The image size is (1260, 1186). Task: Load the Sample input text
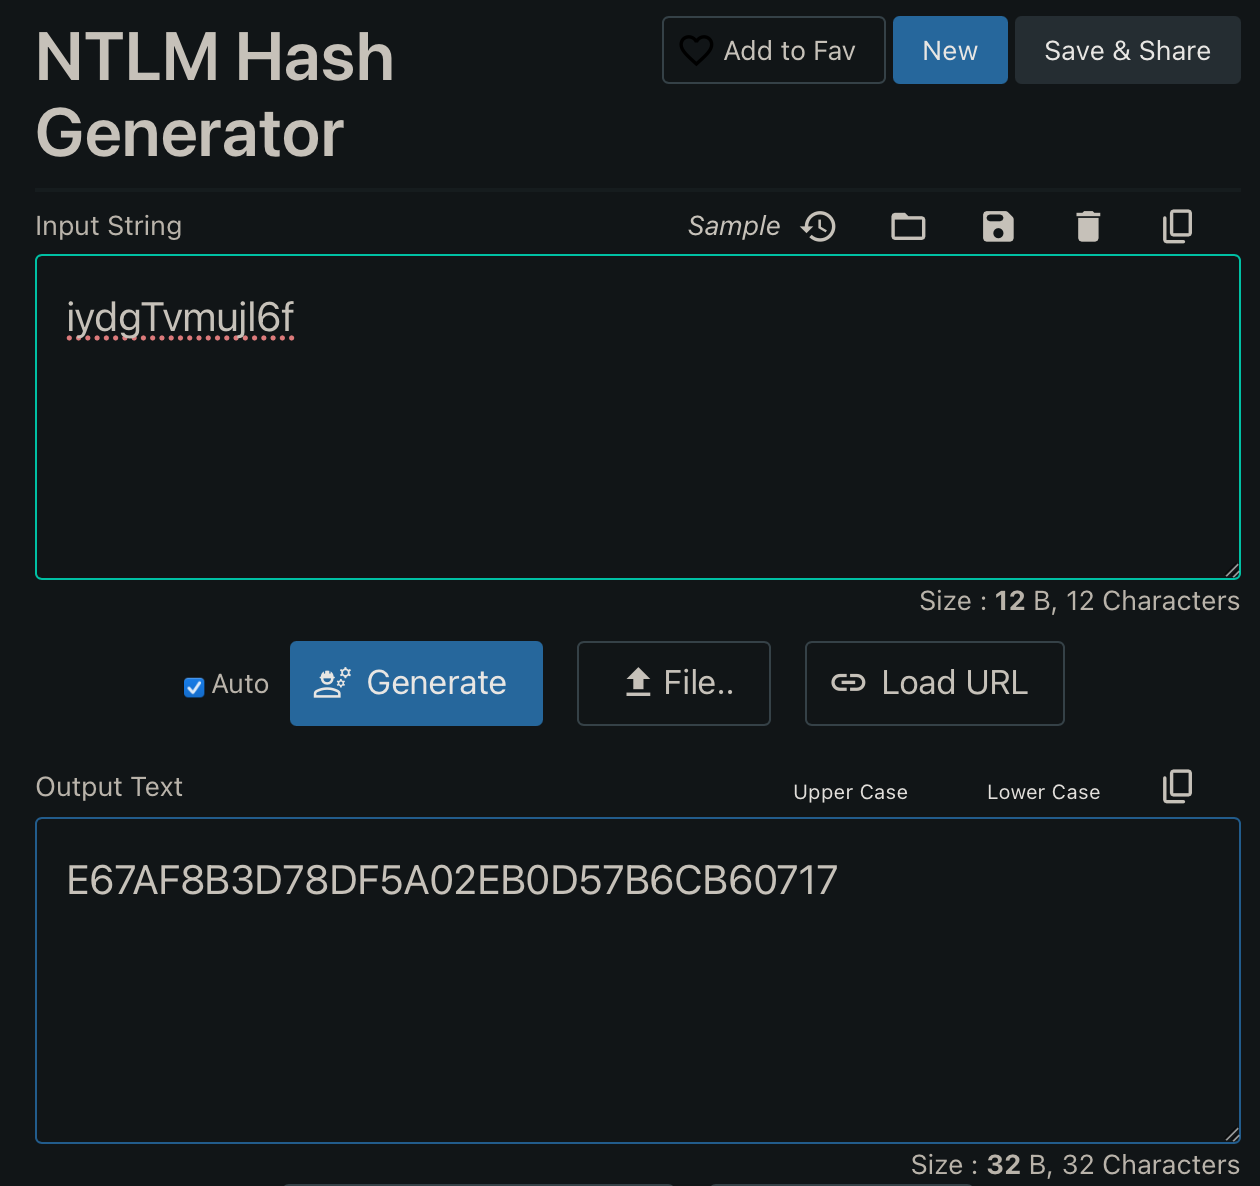coord(733,226)
